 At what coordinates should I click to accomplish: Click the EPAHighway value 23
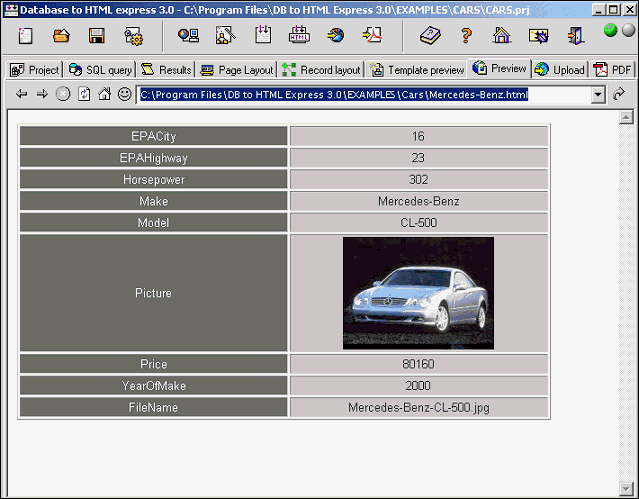[x=419, y=158]
